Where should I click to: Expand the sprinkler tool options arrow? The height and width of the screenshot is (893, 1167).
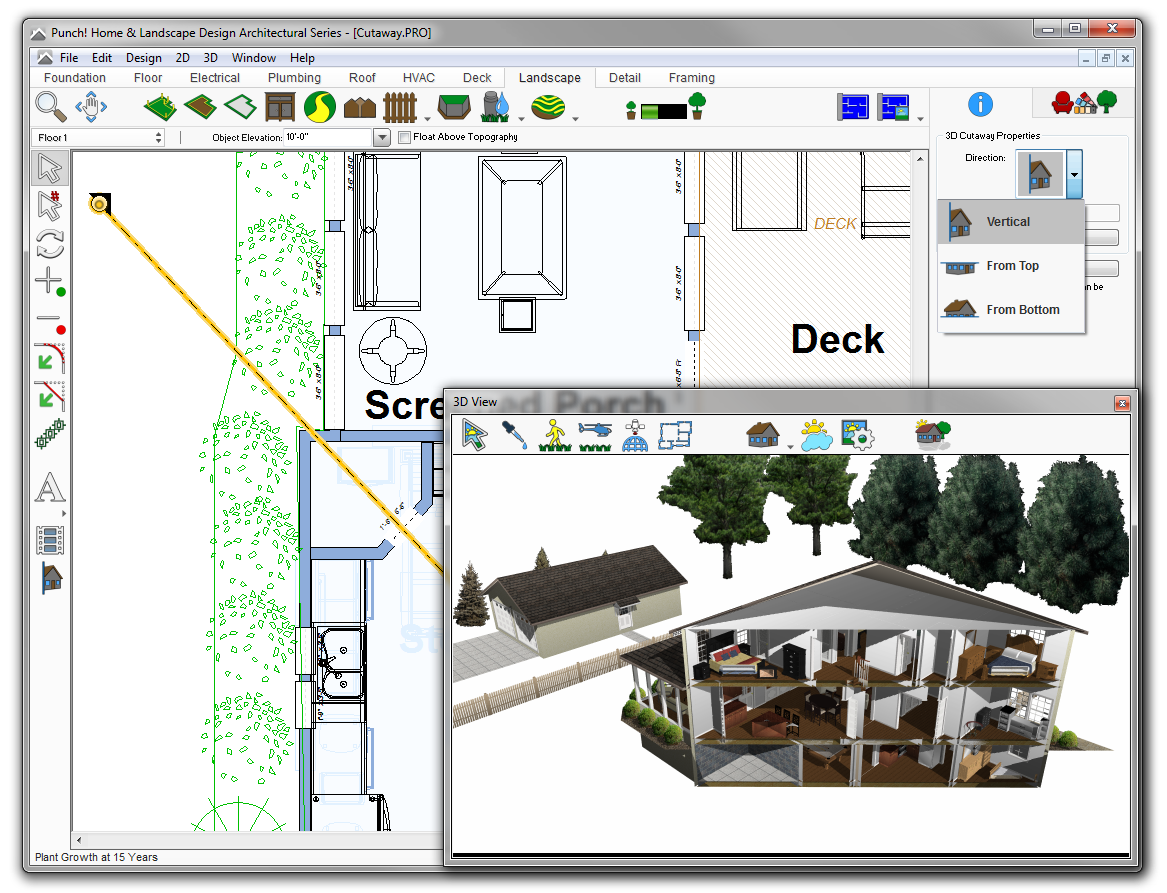click(x=521, y=118)
